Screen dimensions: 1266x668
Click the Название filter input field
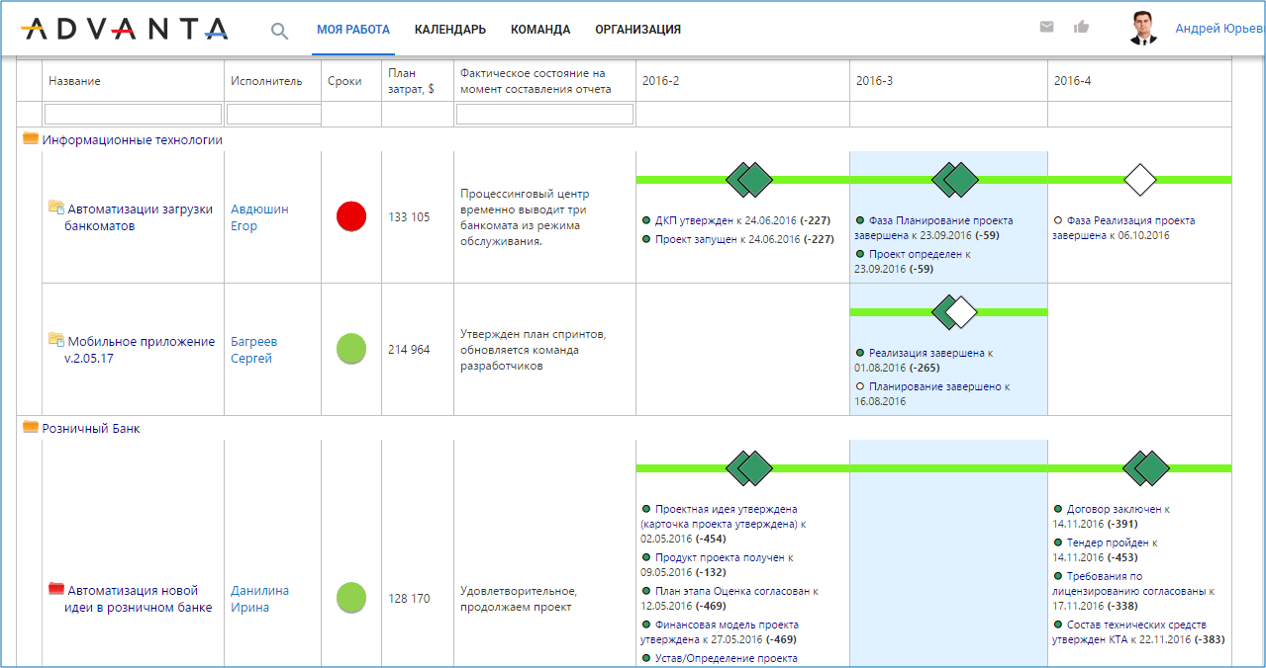click(133, 114)
